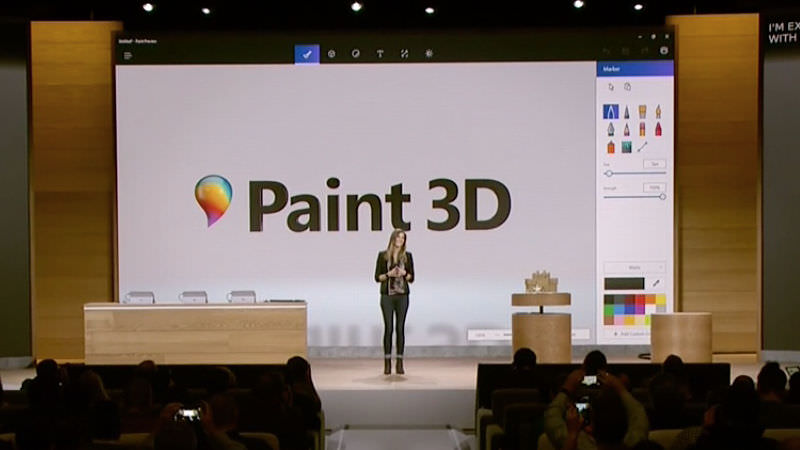800x450 pixels.
Task: Click the current color preview bar
Action: [624, 284]
